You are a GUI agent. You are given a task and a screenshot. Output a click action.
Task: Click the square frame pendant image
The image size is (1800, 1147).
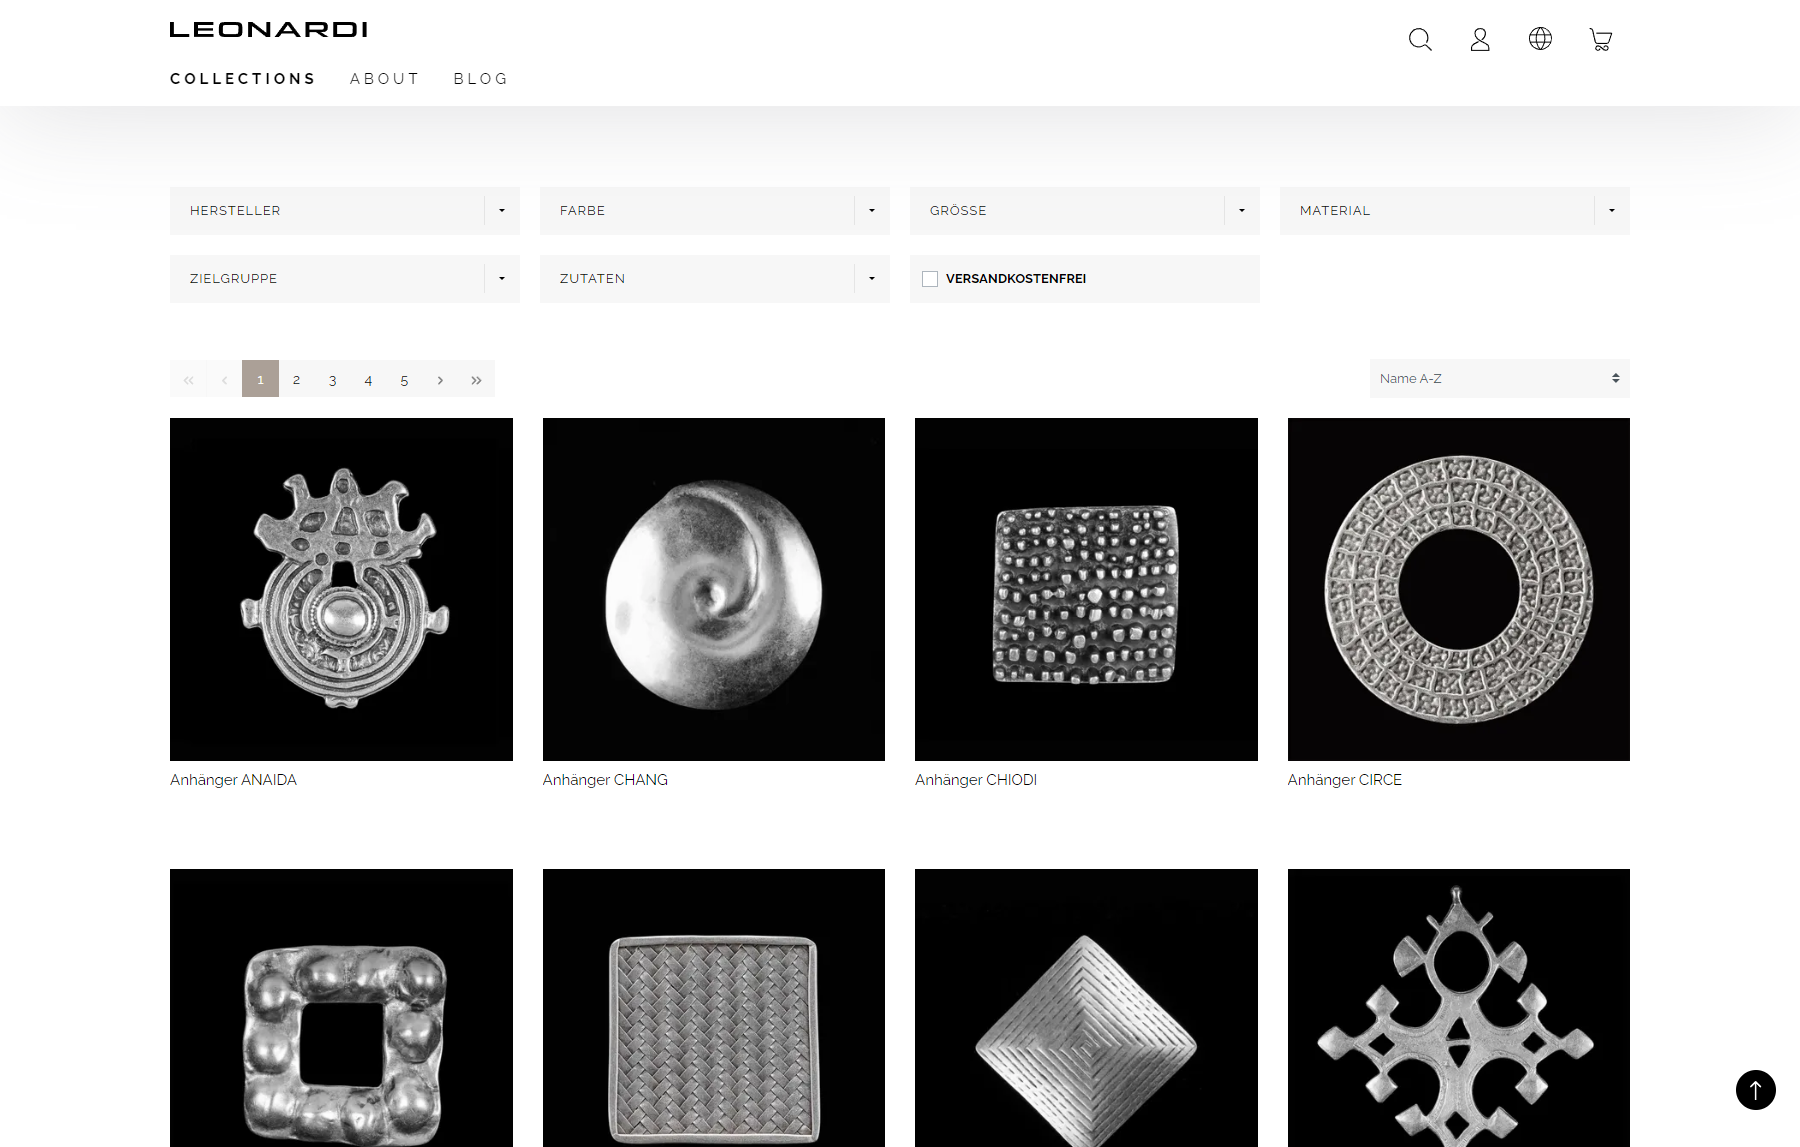[341, 1008]
